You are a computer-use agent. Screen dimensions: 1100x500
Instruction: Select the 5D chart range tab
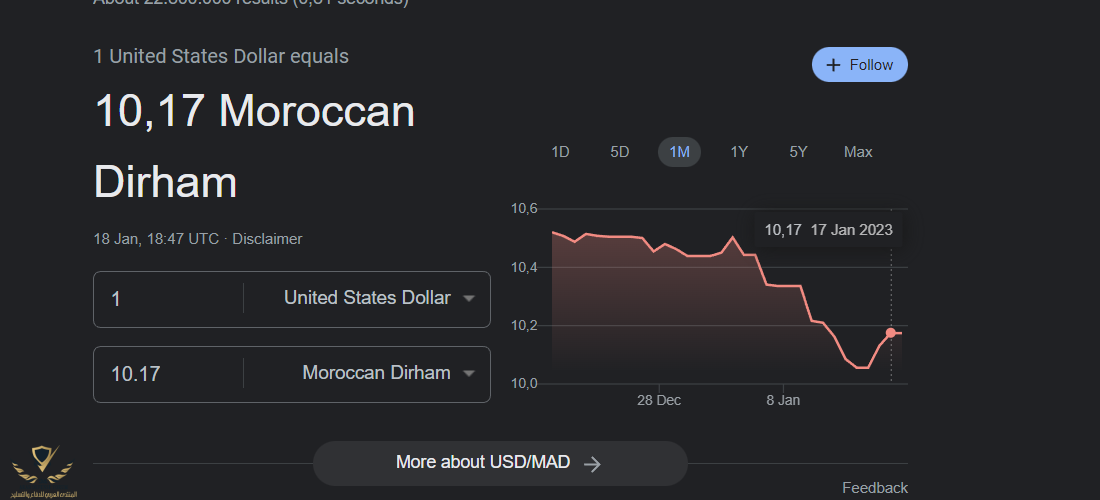(620, 152)
